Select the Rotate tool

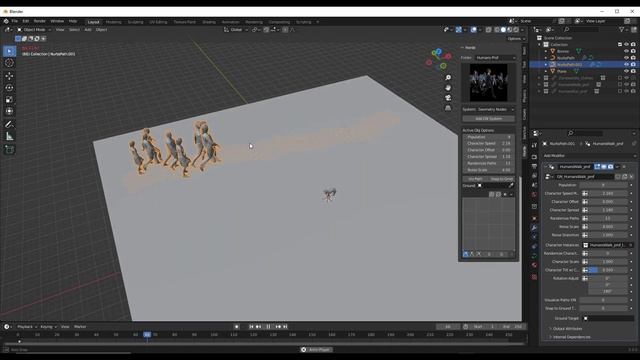[x=9, y=88]
